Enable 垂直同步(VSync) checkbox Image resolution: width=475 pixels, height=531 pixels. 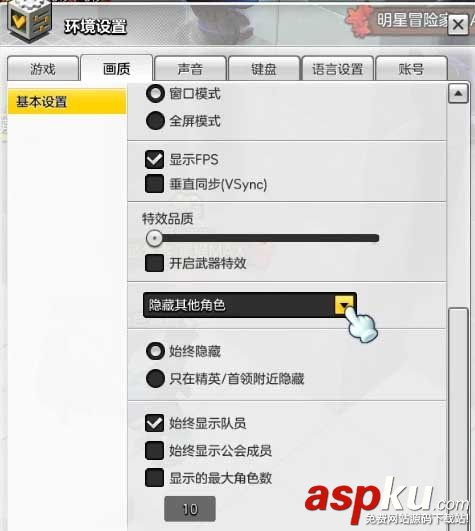(x=154, y=184)
